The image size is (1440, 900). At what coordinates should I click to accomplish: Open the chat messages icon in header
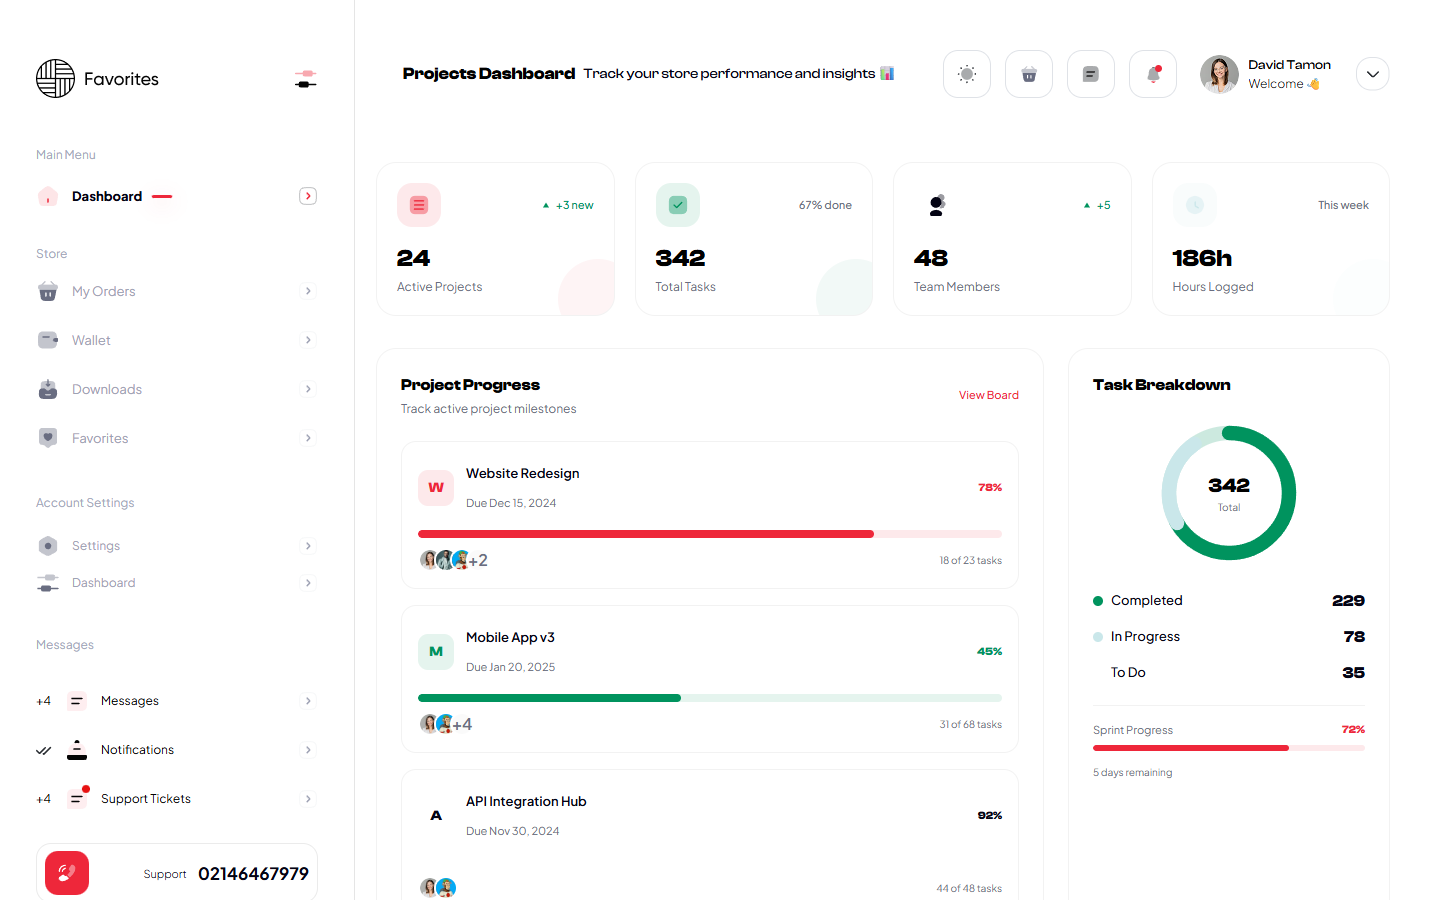(1090, 74)
